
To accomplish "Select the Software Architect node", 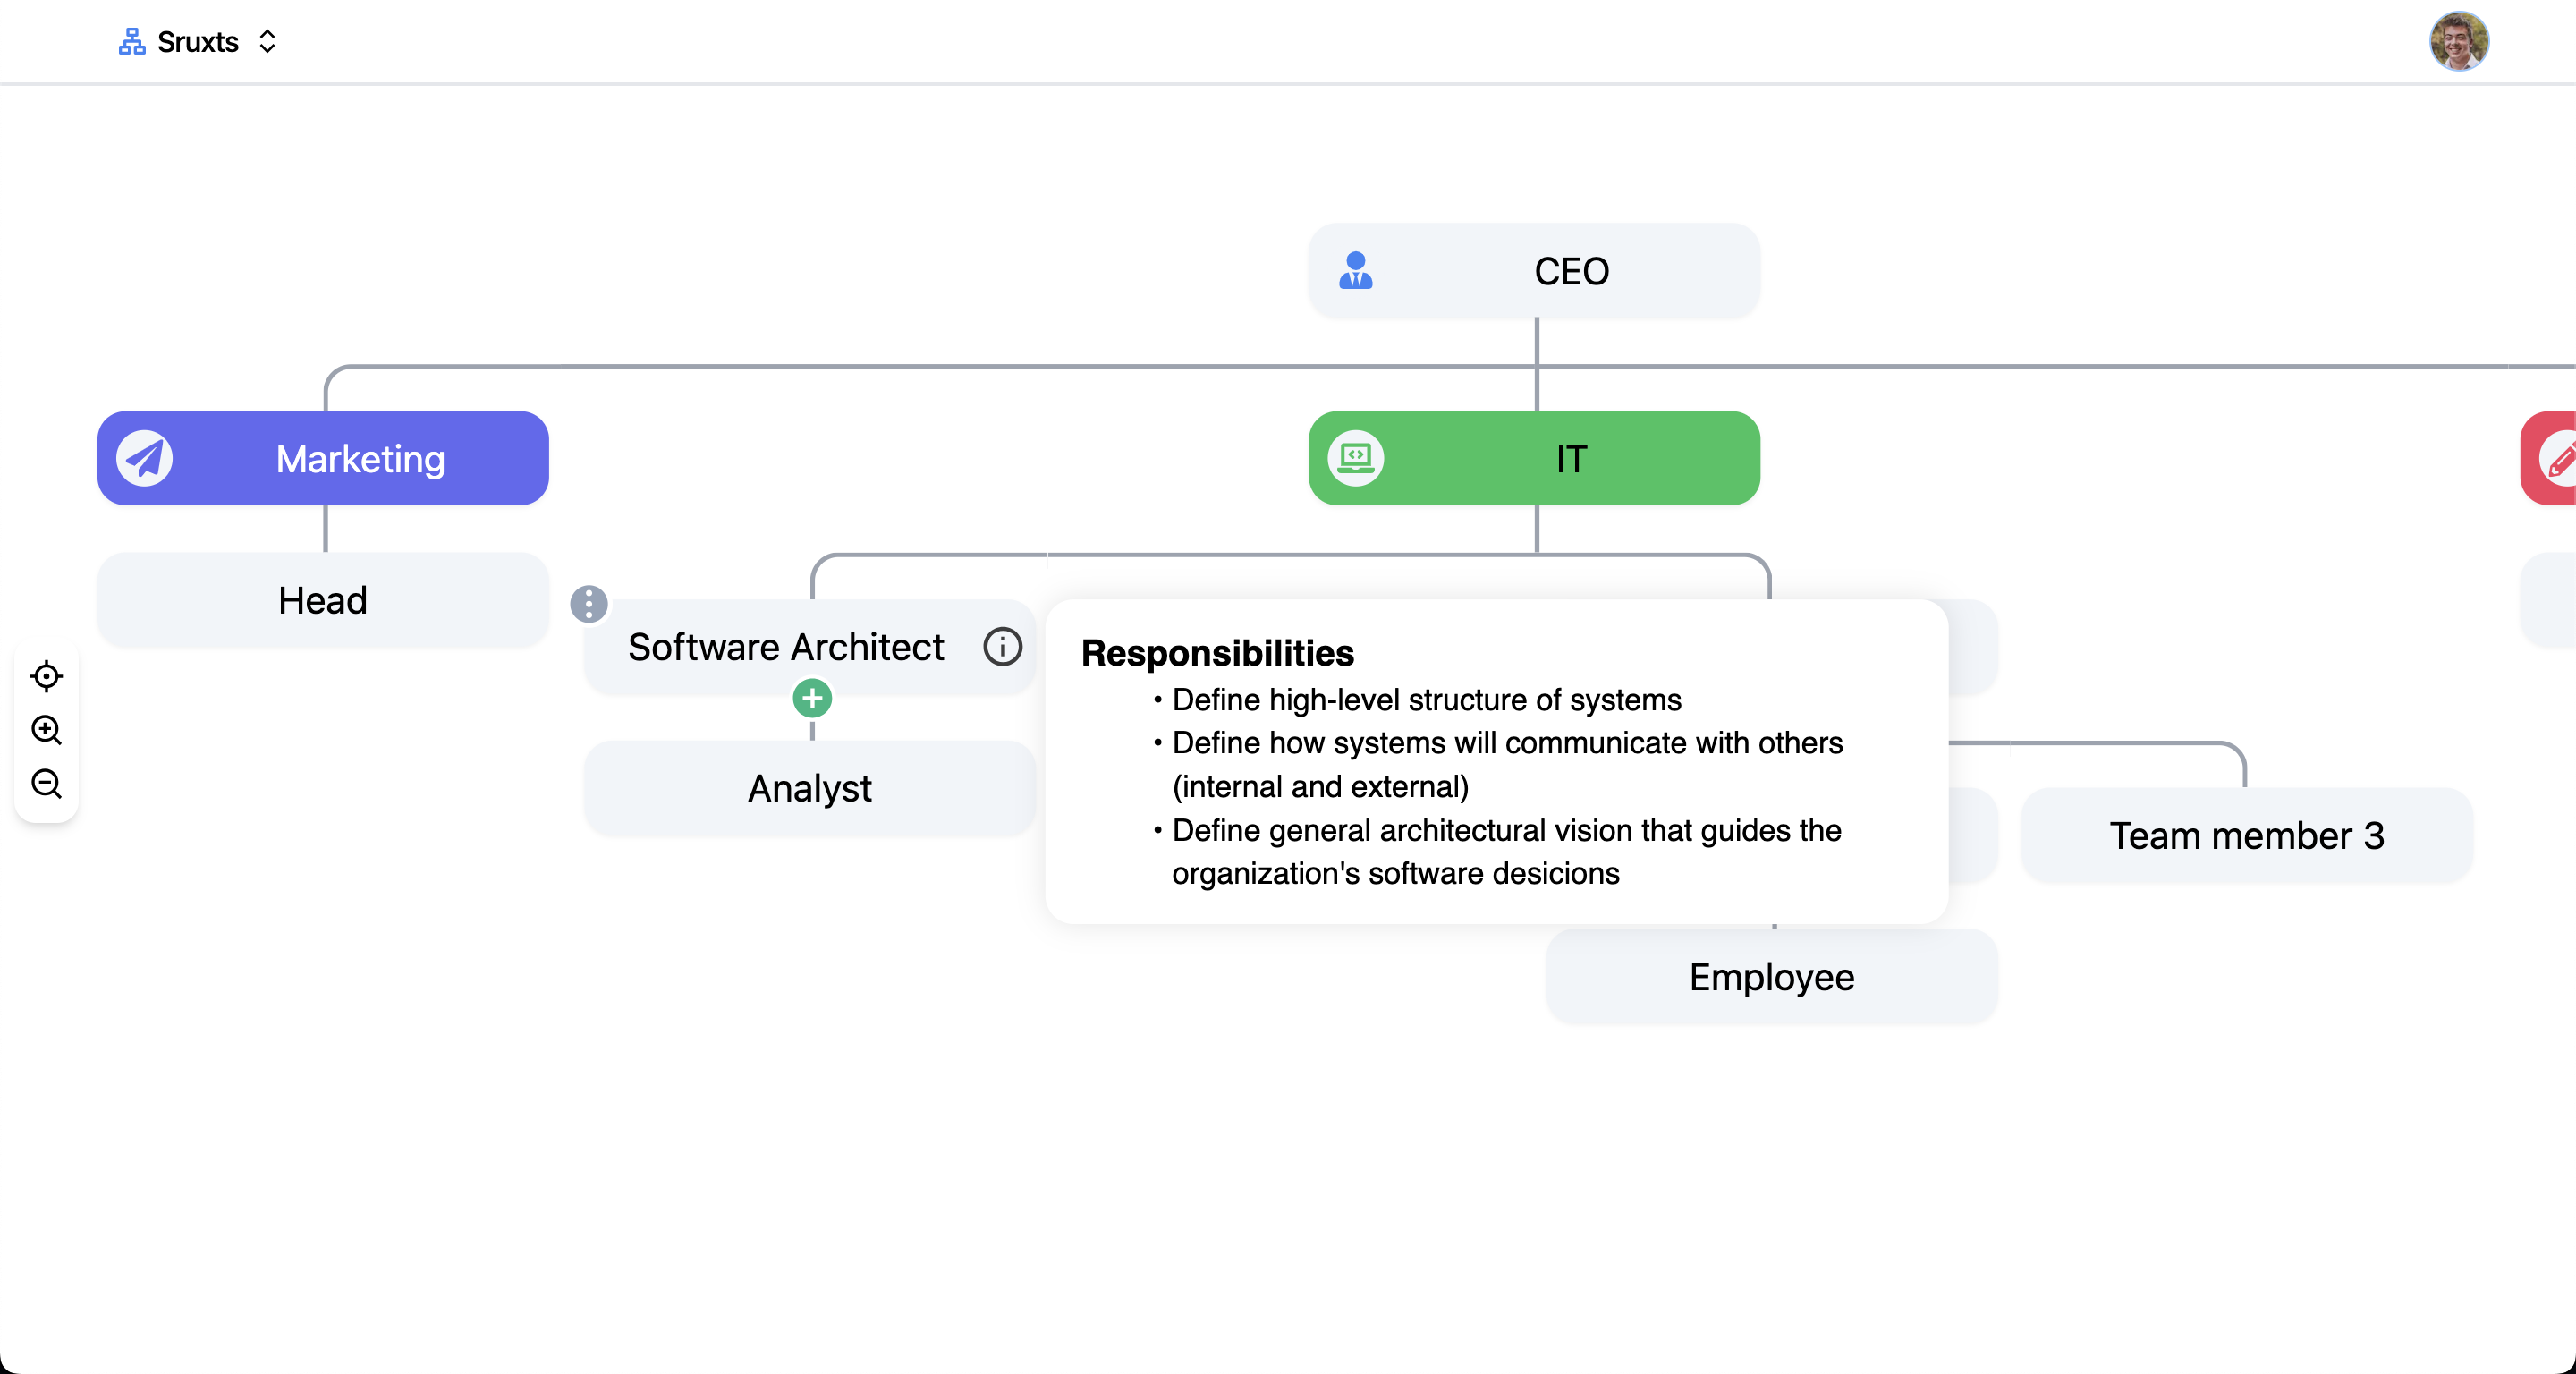I will click(810, 647).
